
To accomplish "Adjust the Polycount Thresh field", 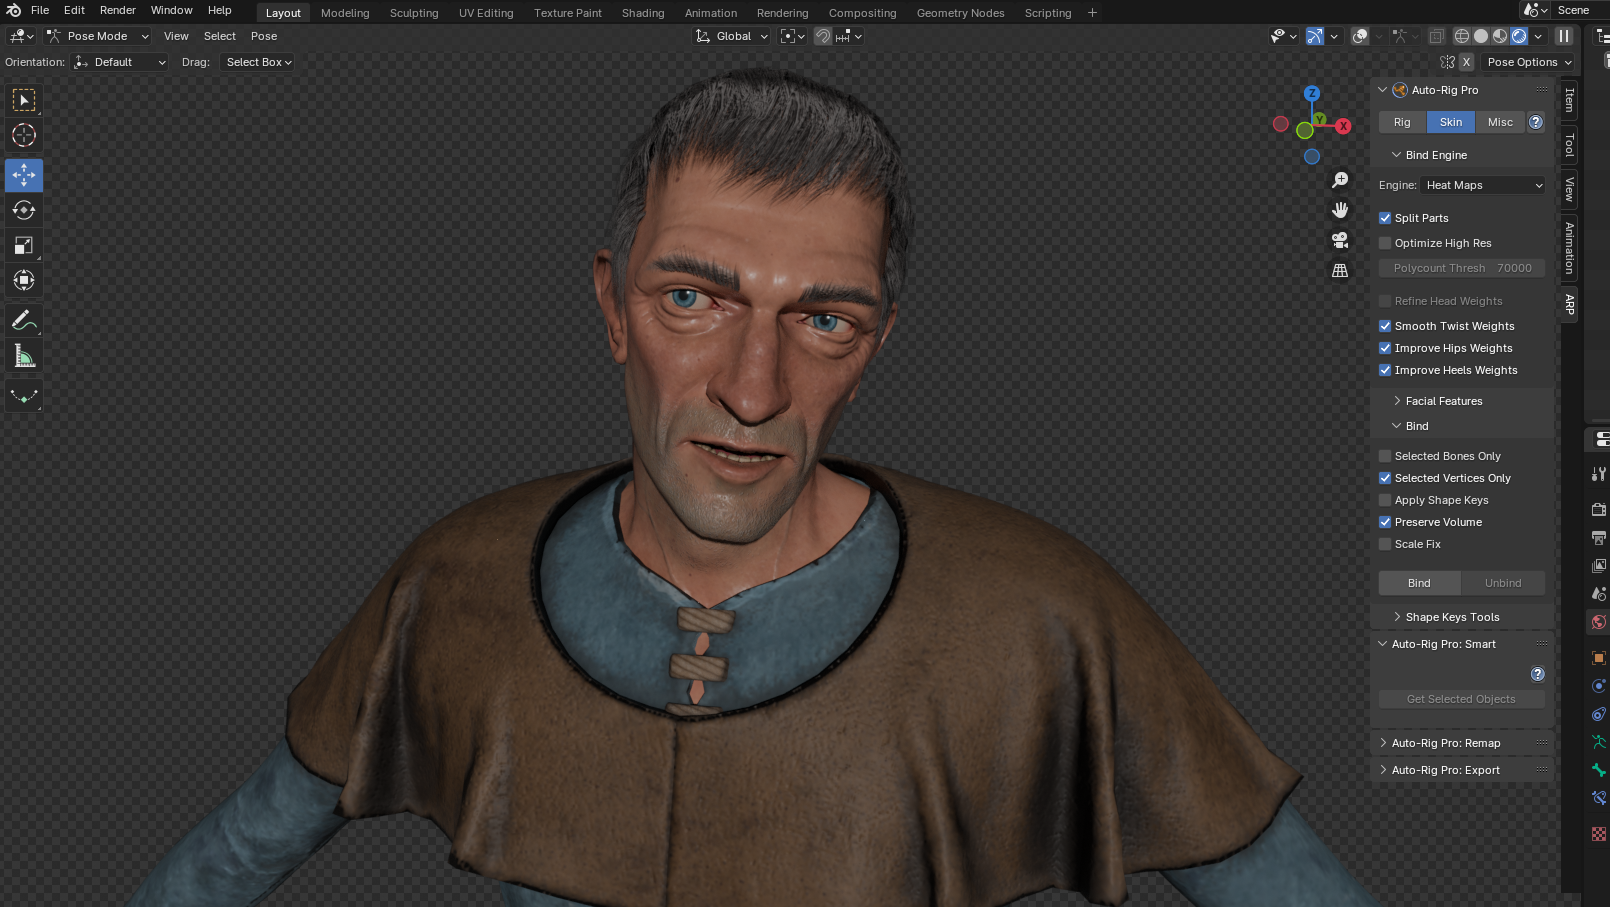I will point(1461,268).
